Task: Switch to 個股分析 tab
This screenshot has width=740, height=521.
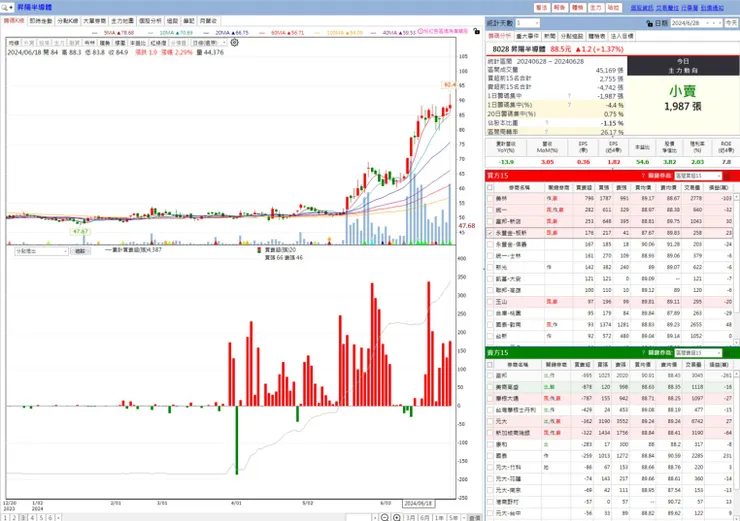Action: (150, 21)
